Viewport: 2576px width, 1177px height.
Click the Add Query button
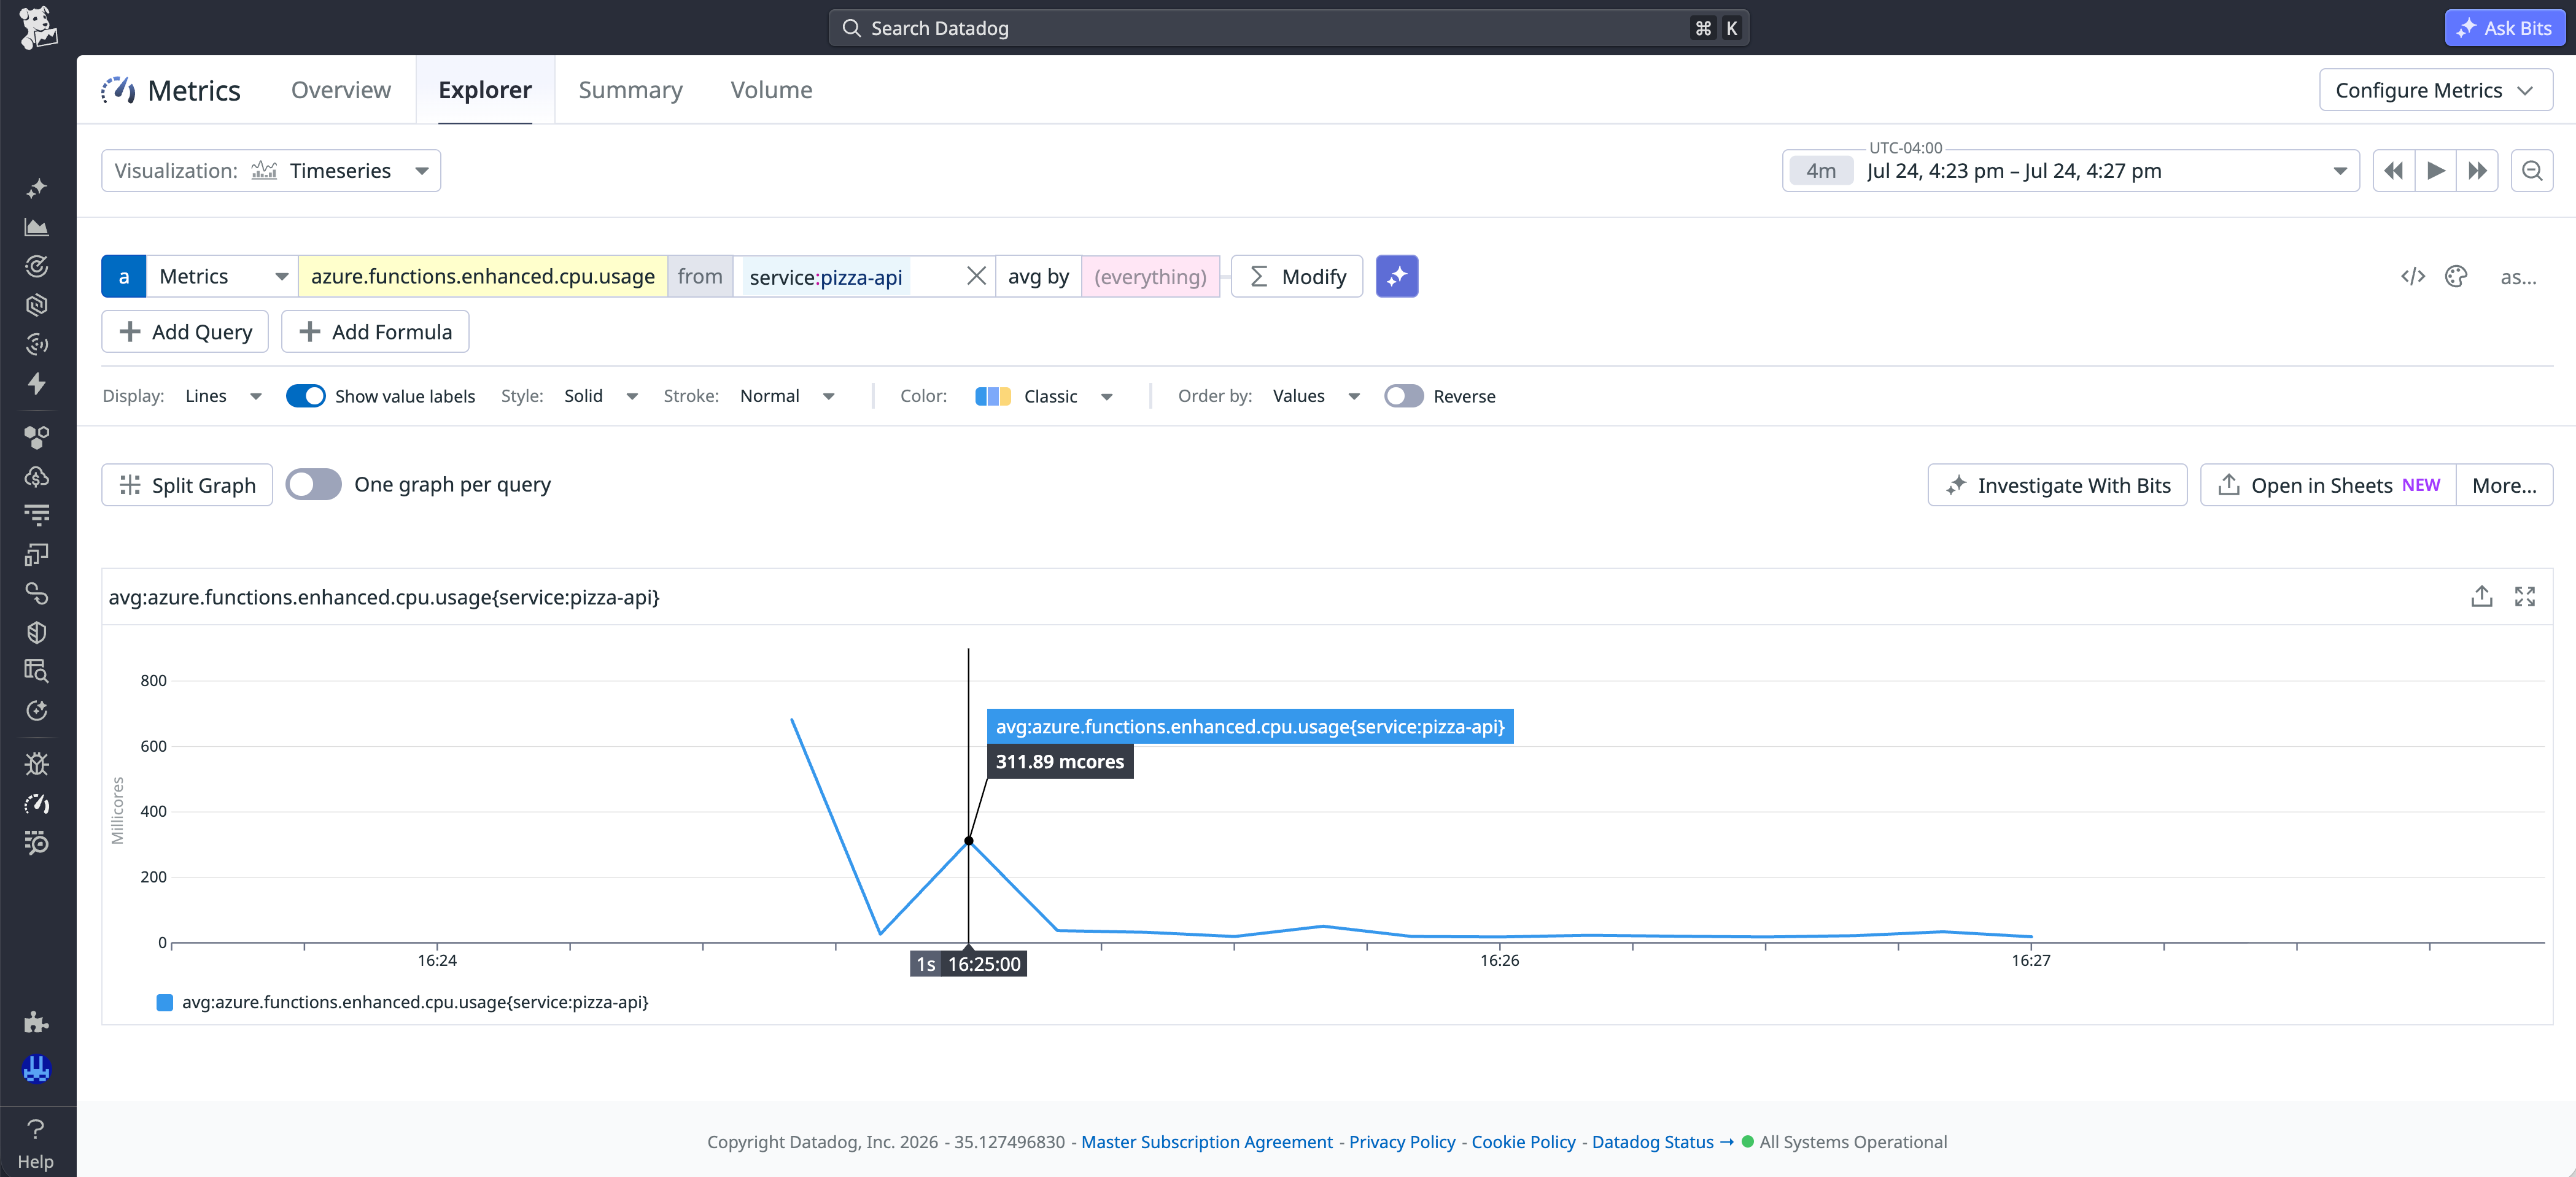185,332
